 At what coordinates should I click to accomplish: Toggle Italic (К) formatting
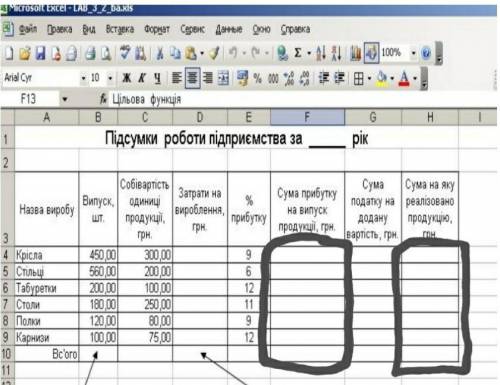coord(142,78)
